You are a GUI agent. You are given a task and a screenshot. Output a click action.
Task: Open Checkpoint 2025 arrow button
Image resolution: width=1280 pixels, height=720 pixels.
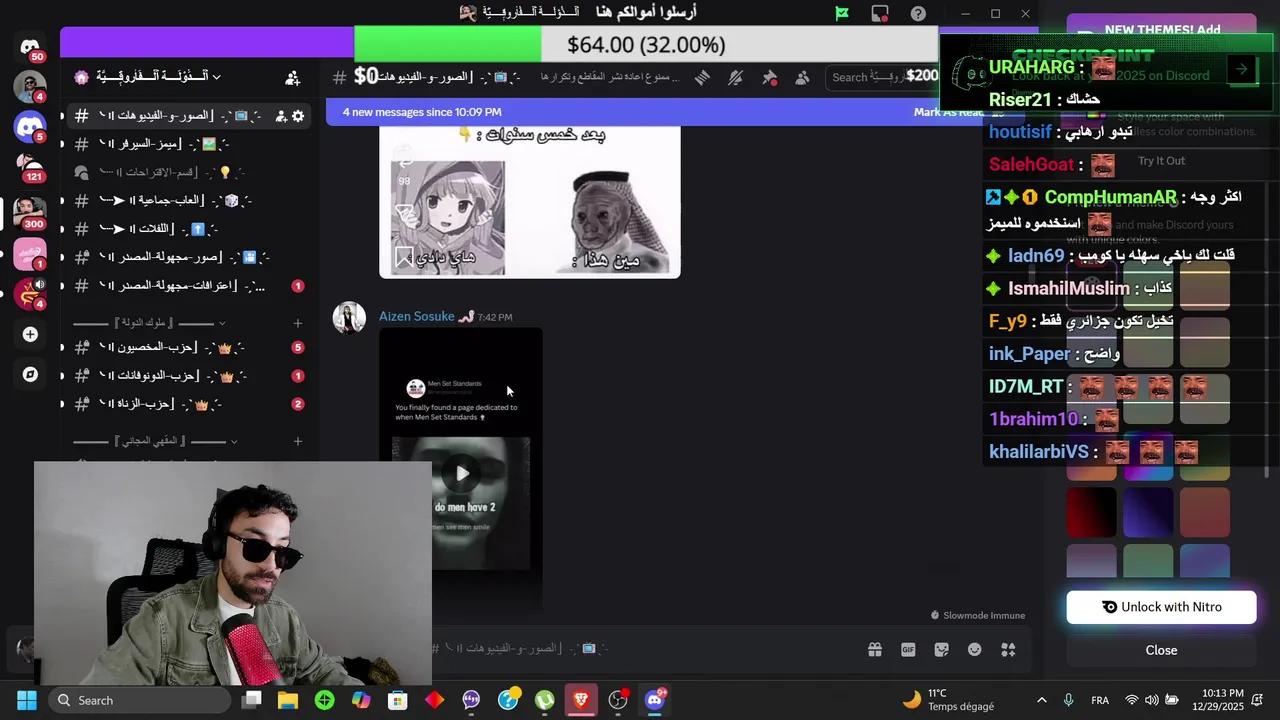[1241, 69]
